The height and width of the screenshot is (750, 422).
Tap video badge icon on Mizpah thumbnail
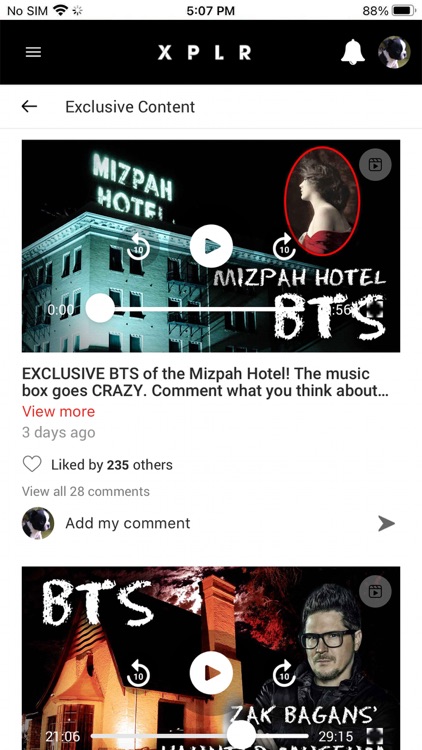[375, 165]
